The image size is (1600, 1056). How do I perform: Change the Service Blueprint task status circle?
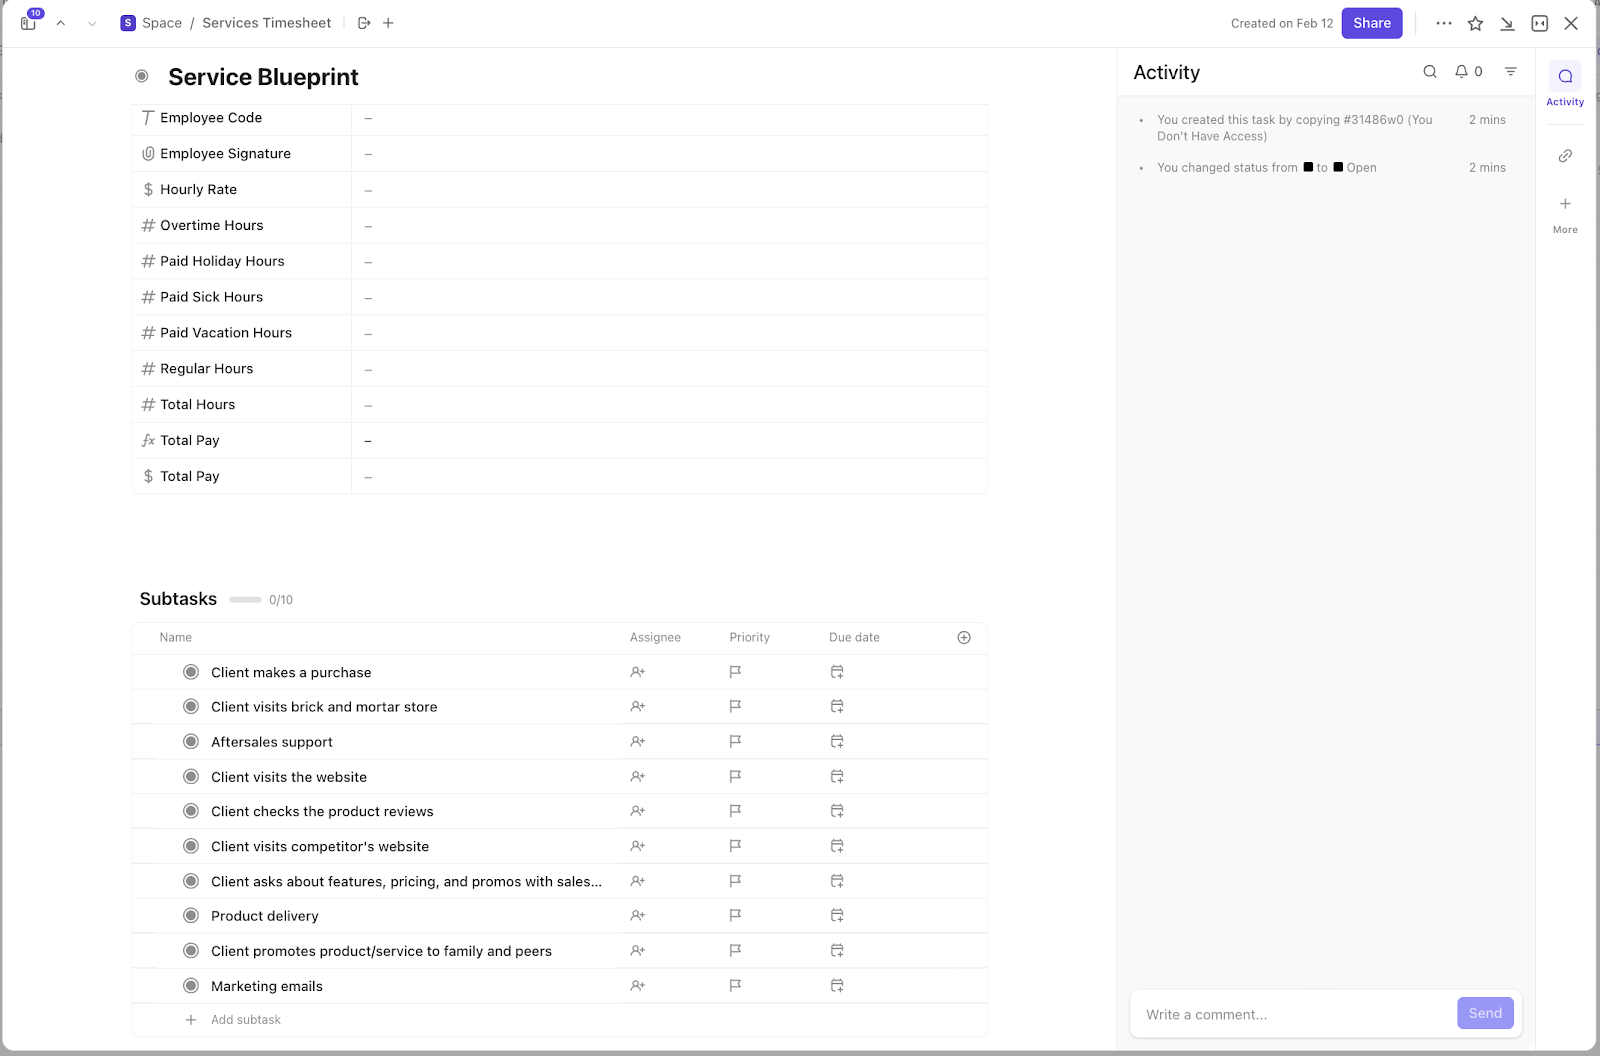(x=142, y=76)
